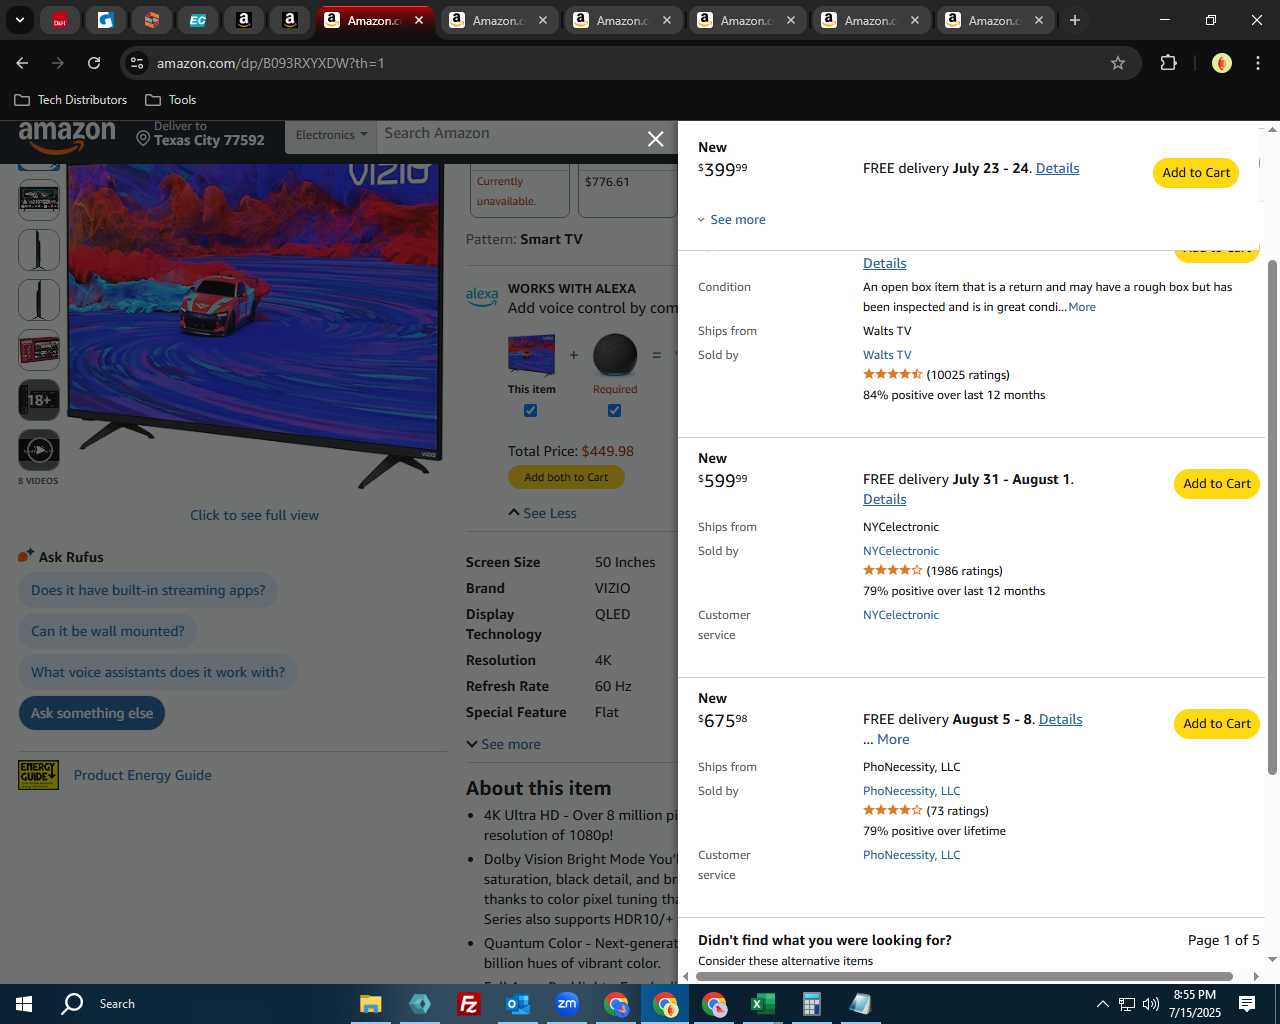The height and width of the screenshot is (1024, 1280).
Task: Switch to second Amazon browser tab
Action: tap(499, 20)
